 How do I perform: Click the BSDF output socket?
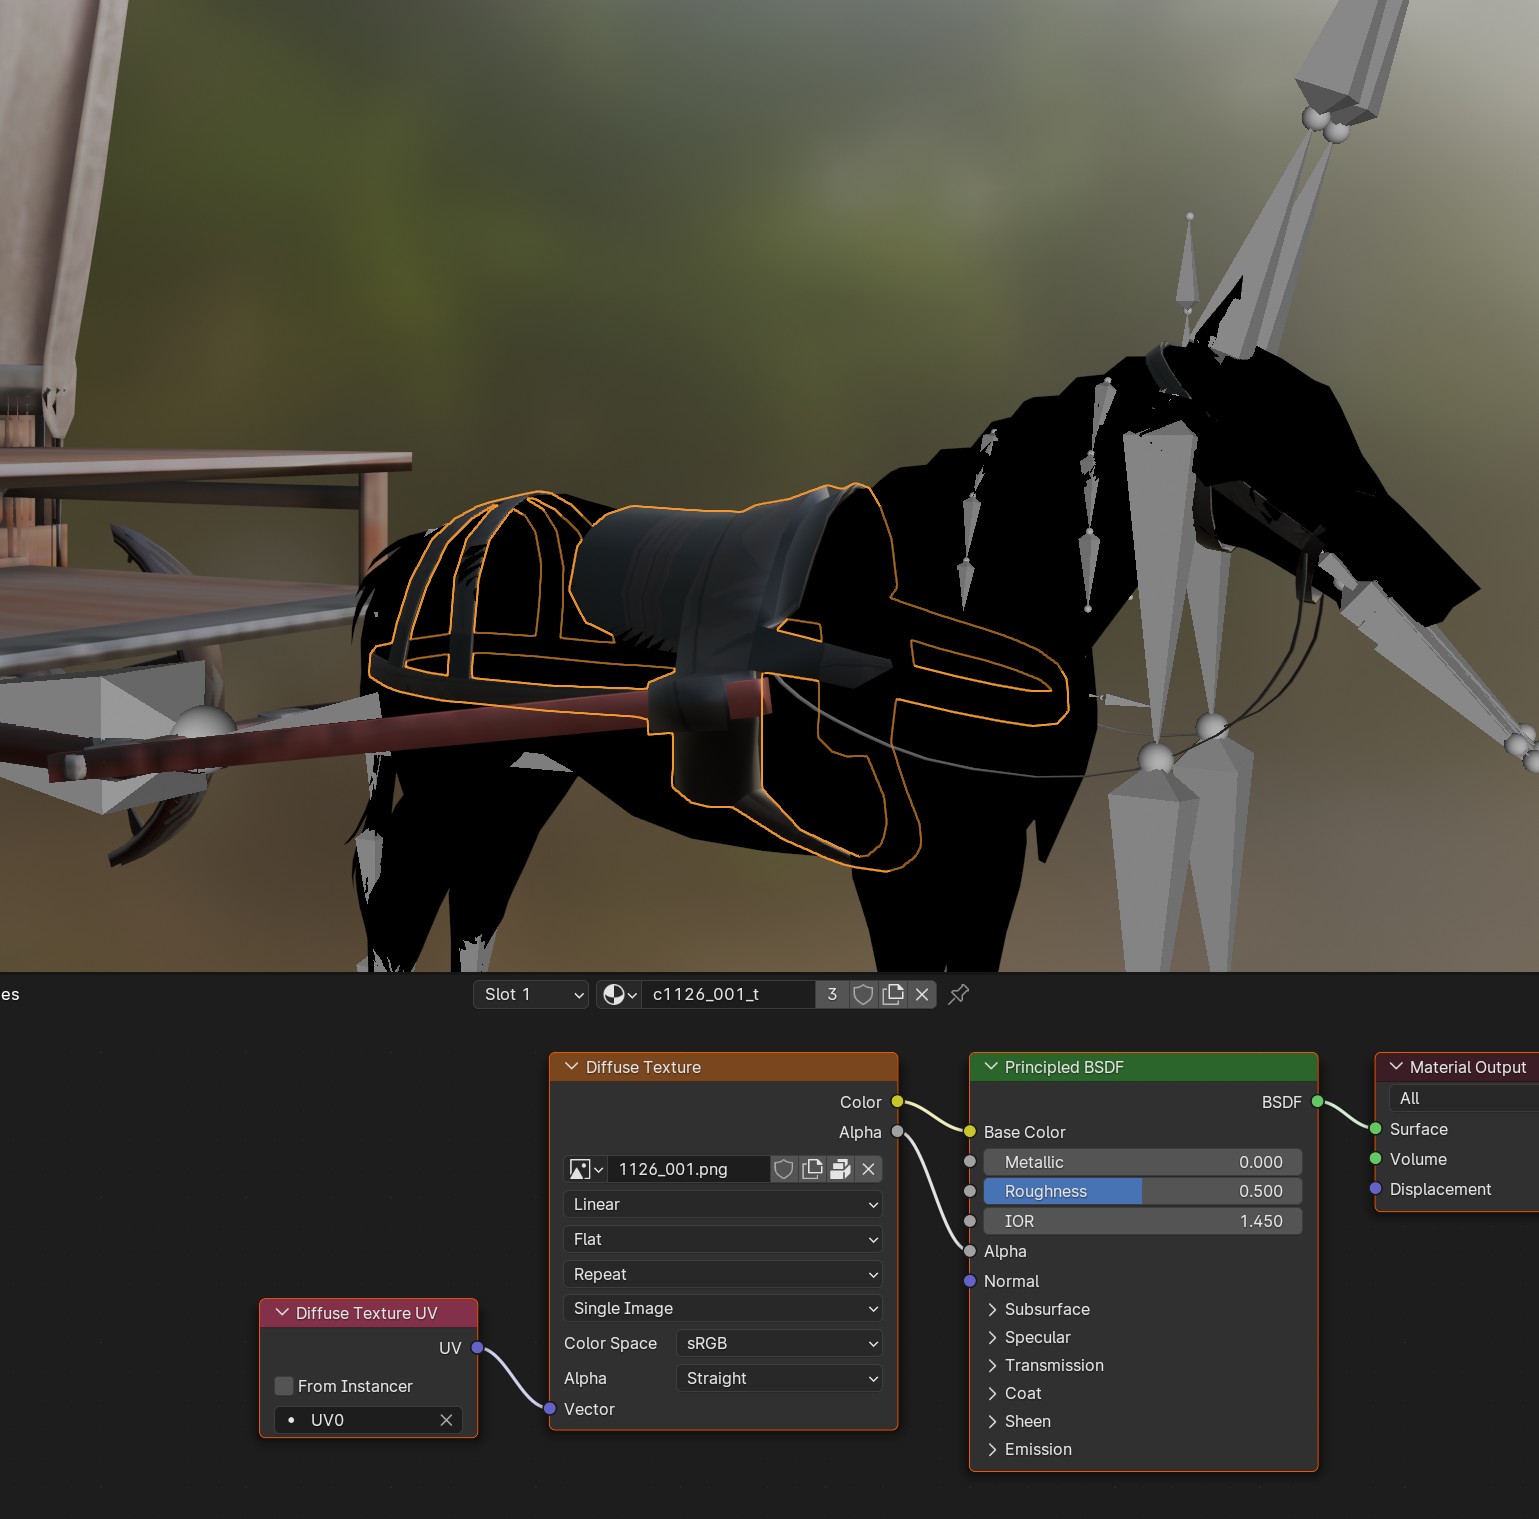pyautogui.click(x=1317, y=1102)
